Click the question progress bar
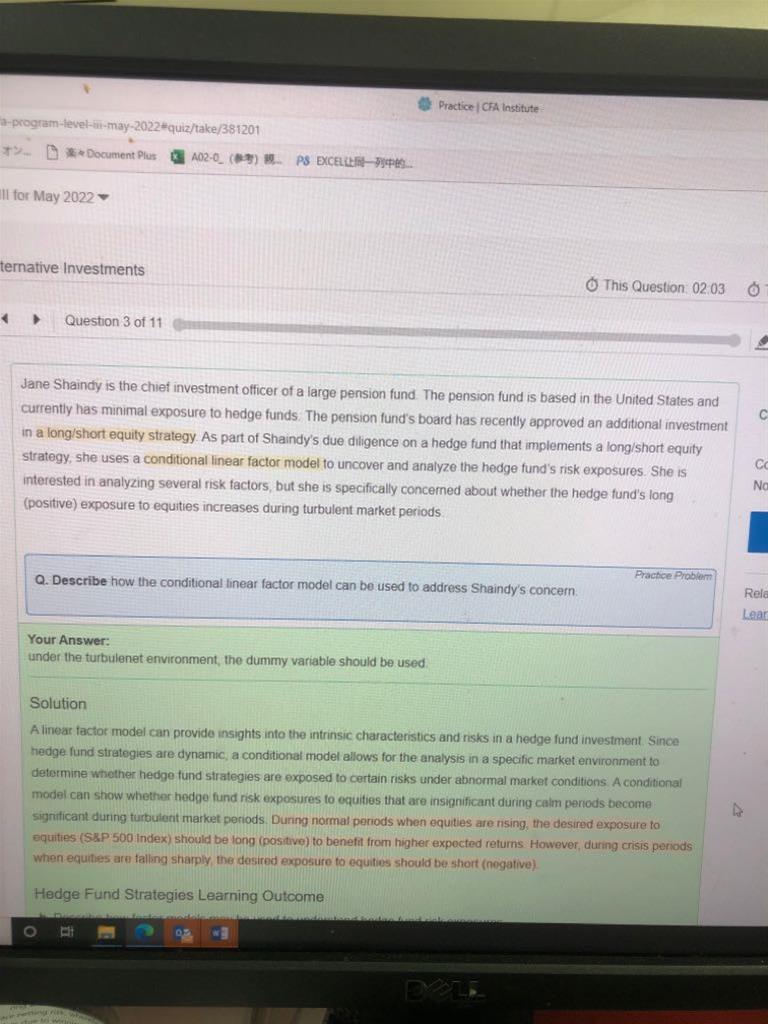The image size is (768, 1024). pyautogui.click(x=456, y=330)
